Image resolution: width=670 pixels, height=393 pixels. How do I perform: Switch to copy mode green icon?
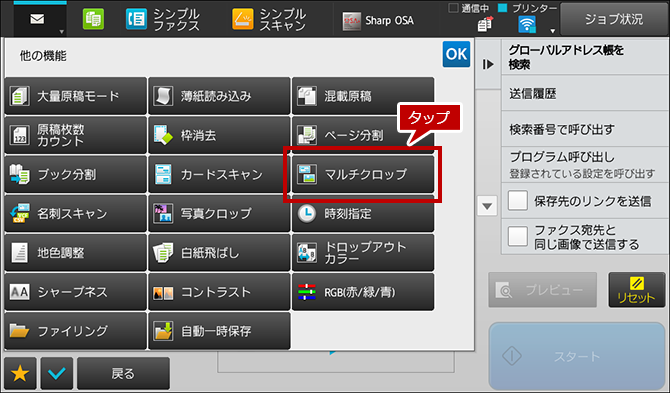point(93,20)
